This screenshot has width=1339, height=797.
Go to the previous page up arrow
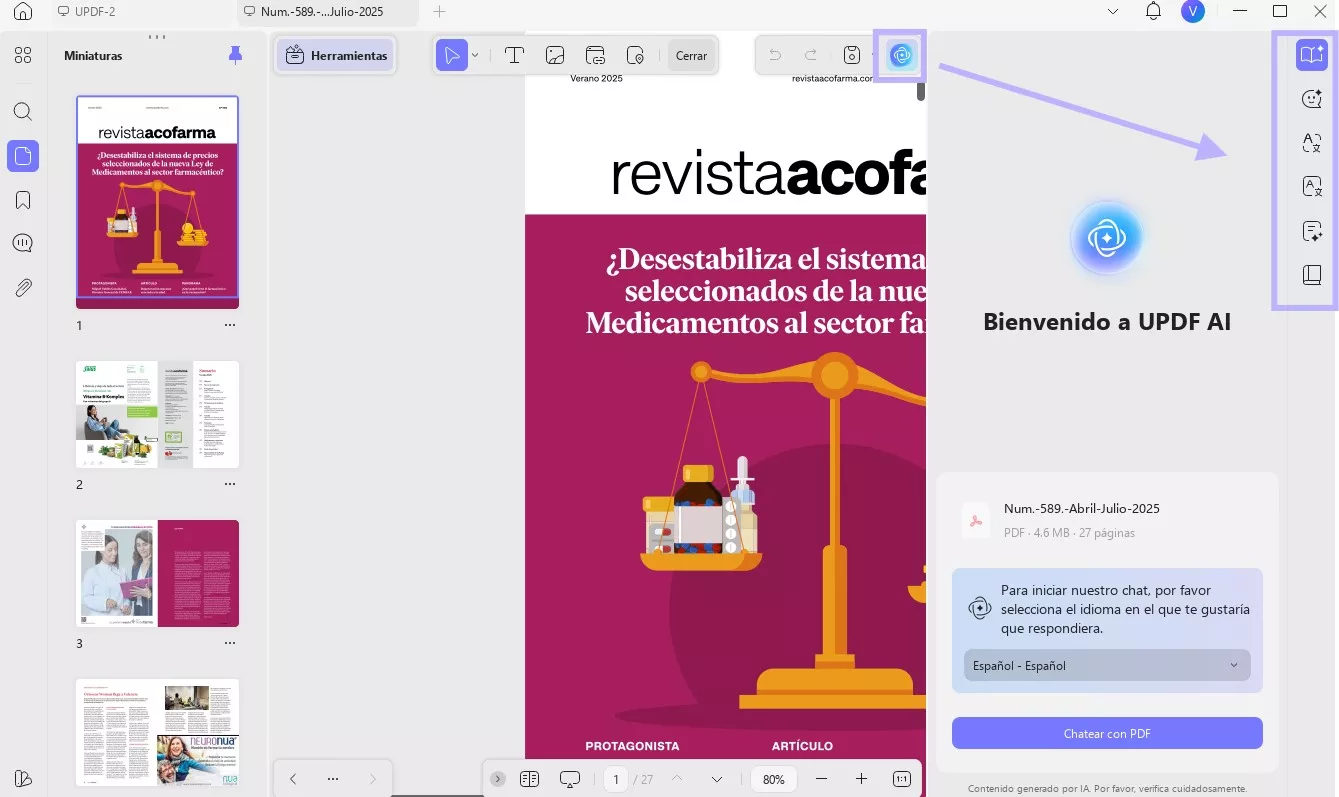[x=677, y=779]
